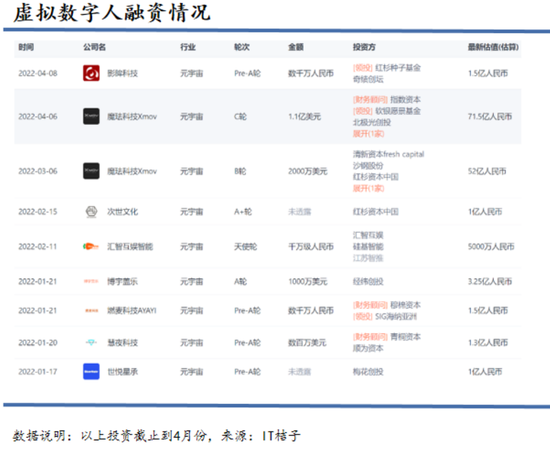
Task: Open the 燃麦科技AYAYI company link
Action: click(132, 310)
